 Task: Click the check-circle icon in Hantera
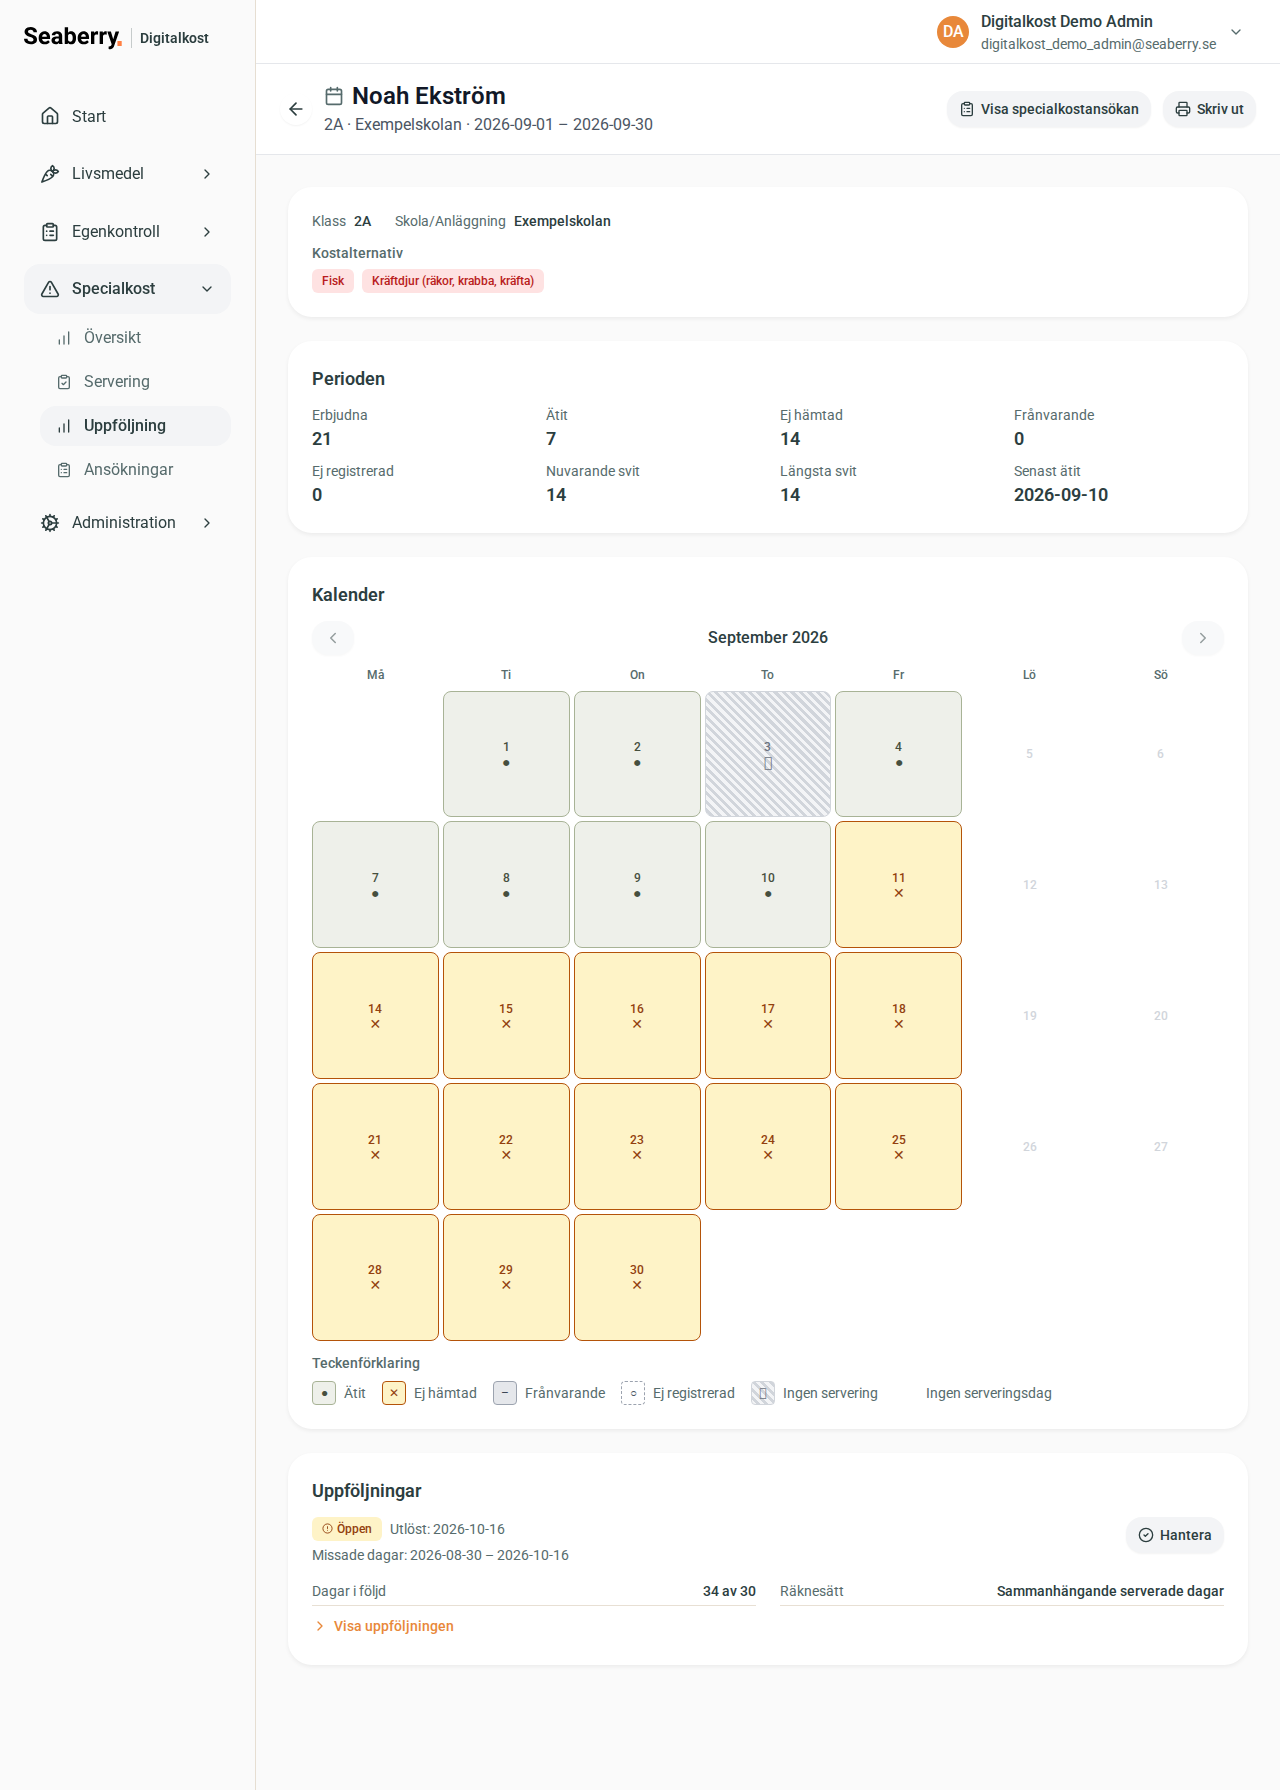1146,1535
